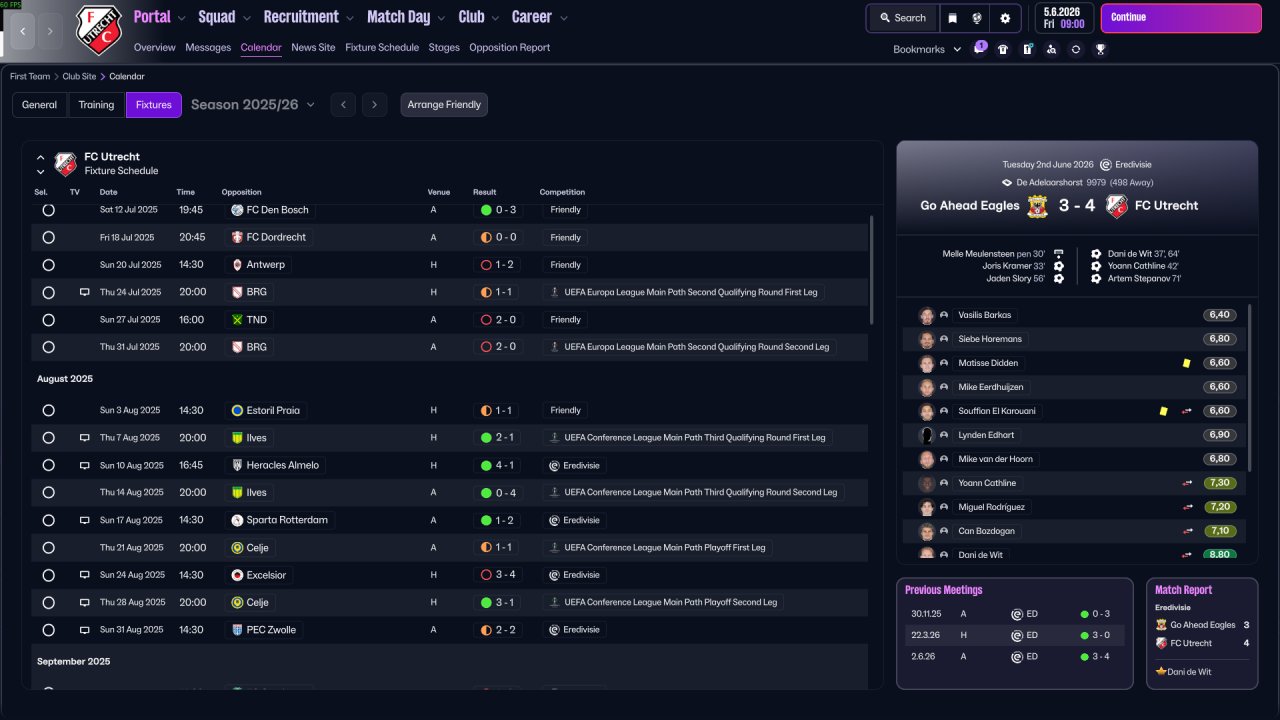Click the FC Utrecht crest beside the 3 - 4 score
This screenshot has height=720, width=1280.
point(1117,206)
